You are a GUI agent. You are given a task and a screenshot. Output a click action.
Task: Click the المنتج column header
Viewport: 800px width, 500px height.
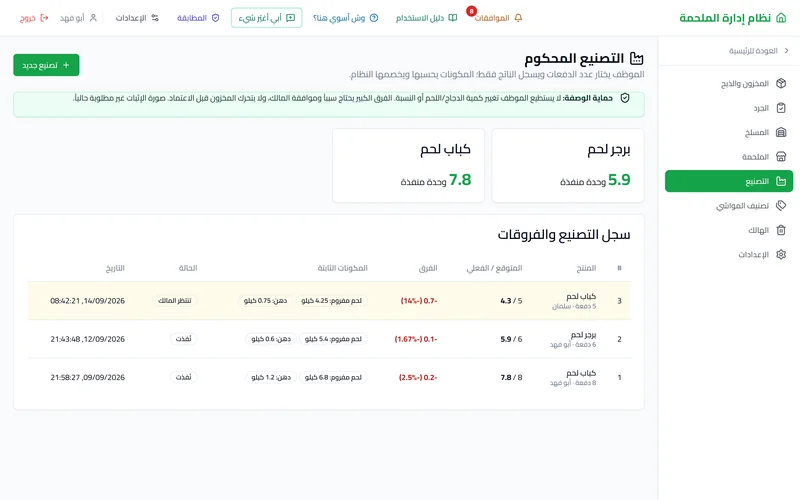pyautogui.click(x=586, y=268)
